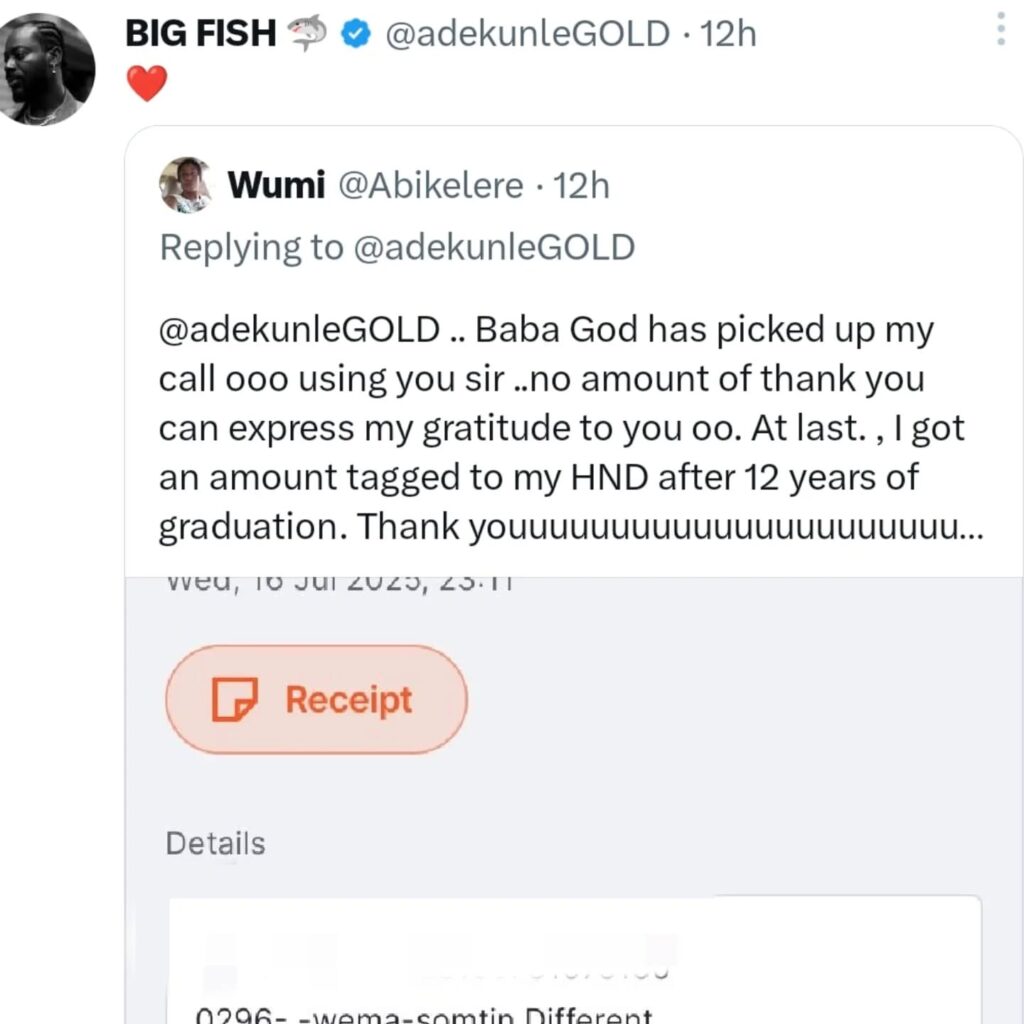Open Wumi's small profile avatar
The height and width of the screenshot is (1024, 1024).
(x=186, y=186)
